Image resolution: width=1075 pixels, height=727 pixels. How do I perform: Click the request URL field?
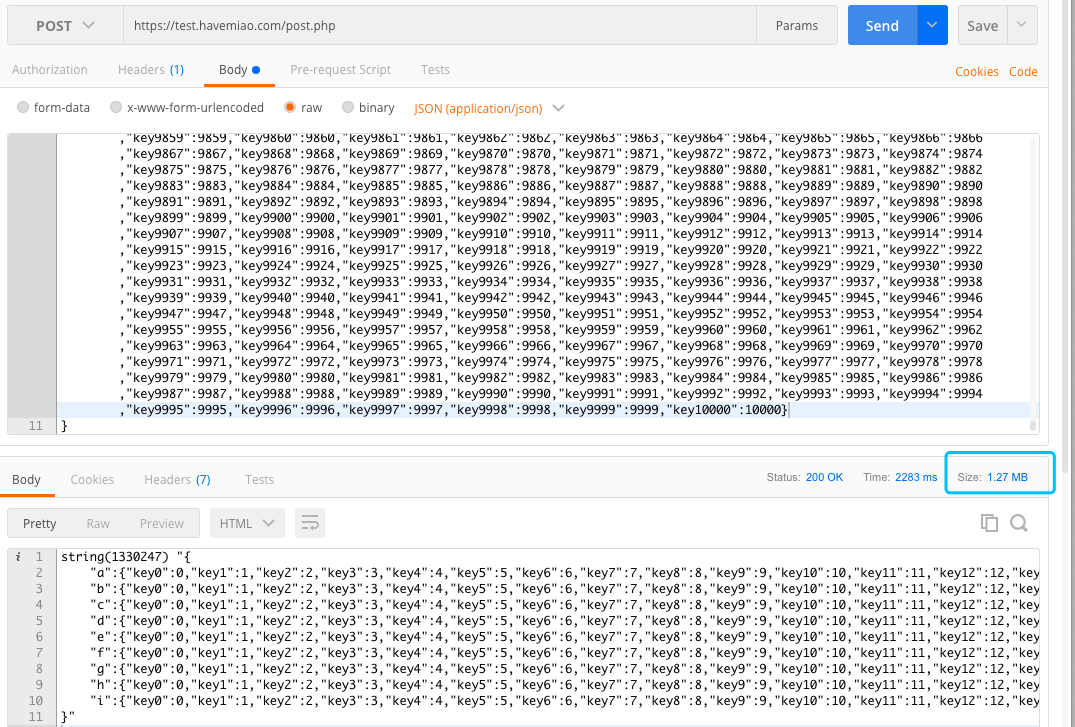point(439,25)
